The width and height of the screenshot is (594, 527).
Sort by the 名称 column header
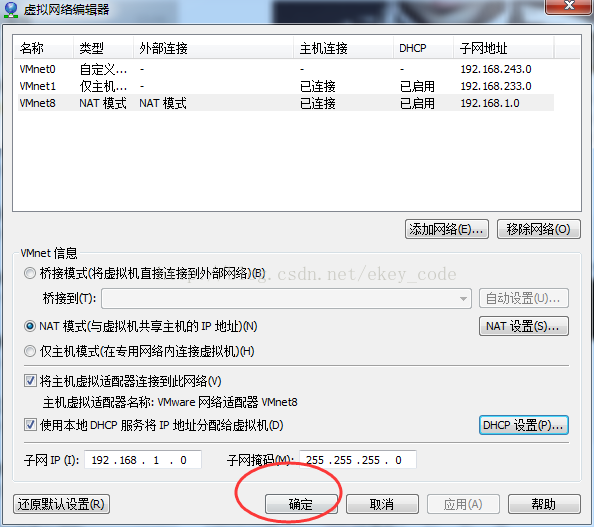[43, 48]
